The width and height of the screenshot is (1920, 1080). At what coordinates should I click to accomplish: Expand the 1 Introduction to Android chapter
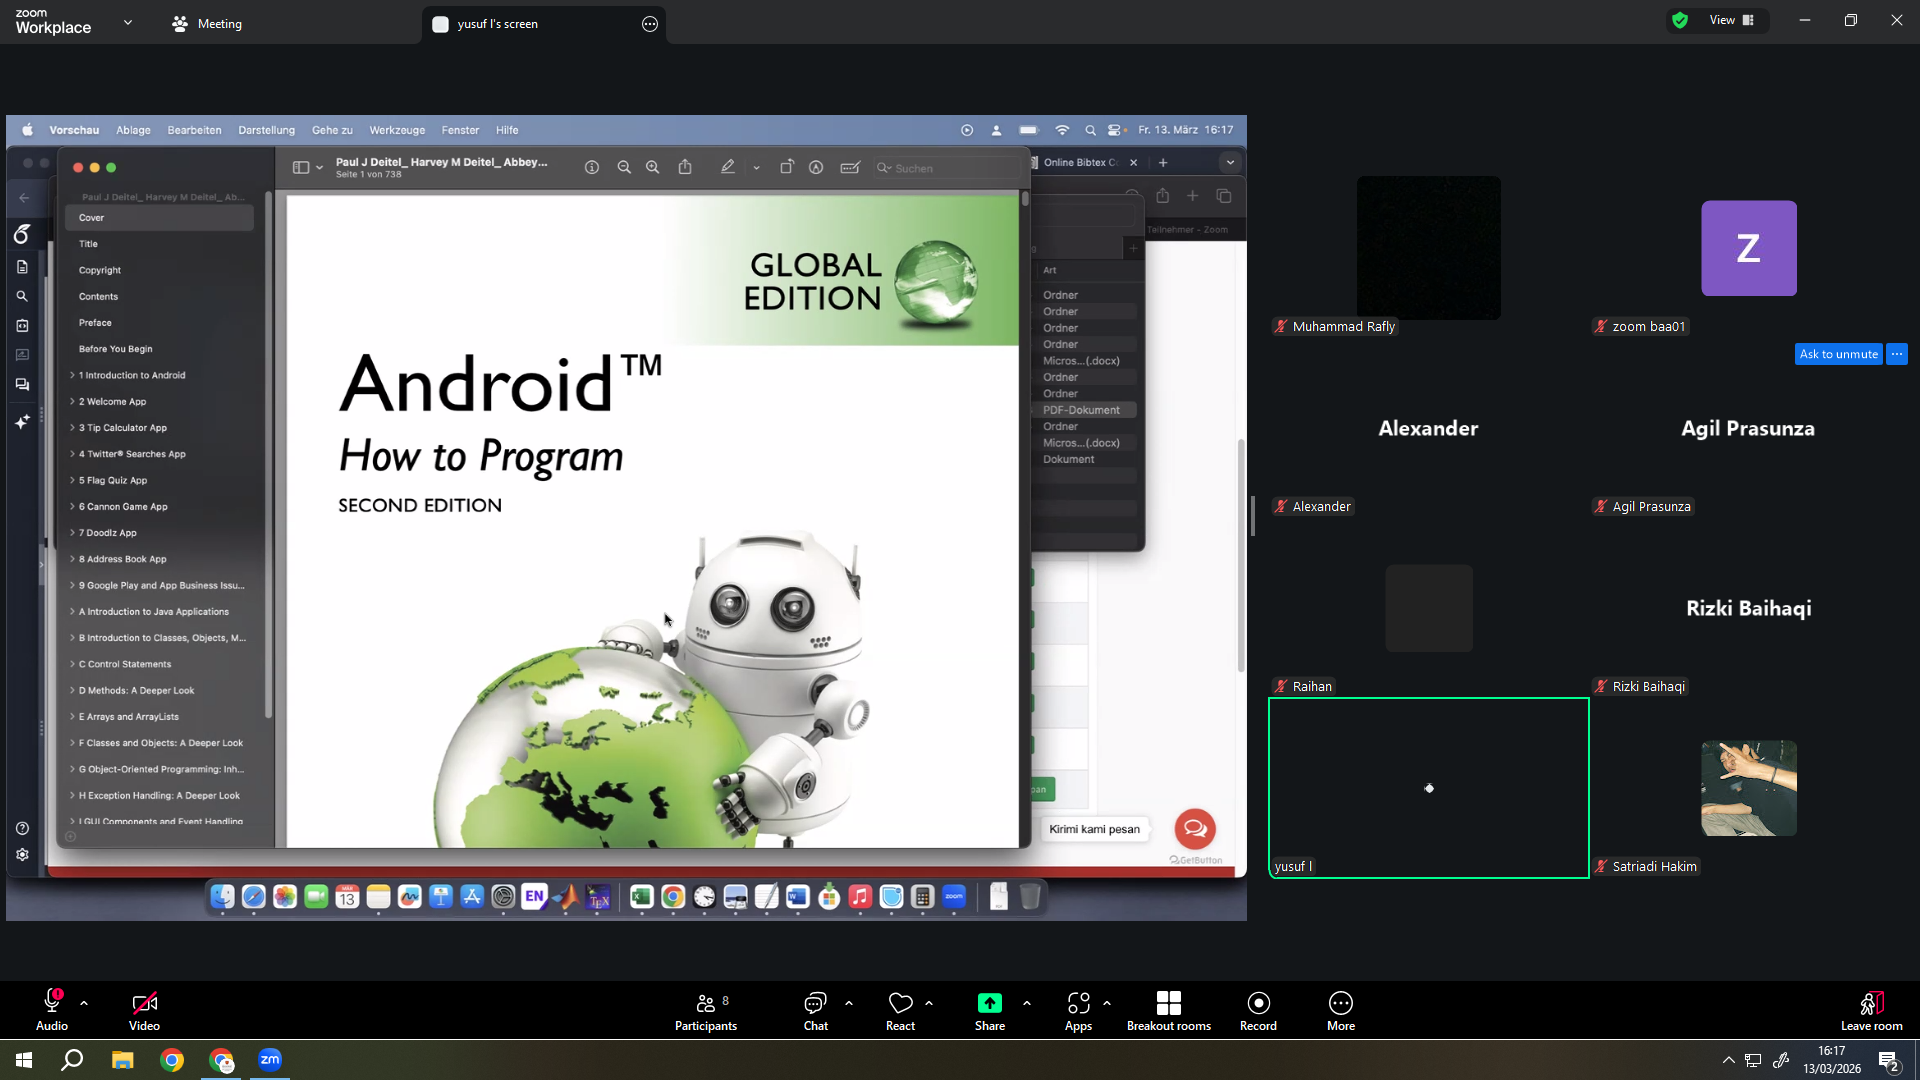click(72, 375)
